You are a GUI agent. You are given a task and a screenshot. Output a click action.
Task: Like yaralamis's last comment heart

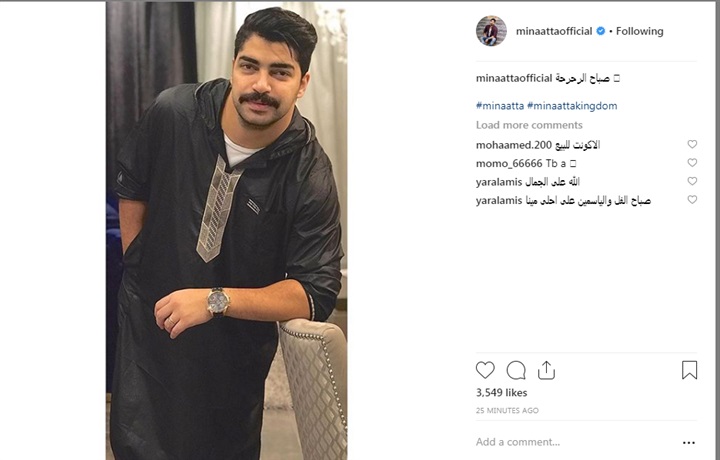(x=692, y=200)
